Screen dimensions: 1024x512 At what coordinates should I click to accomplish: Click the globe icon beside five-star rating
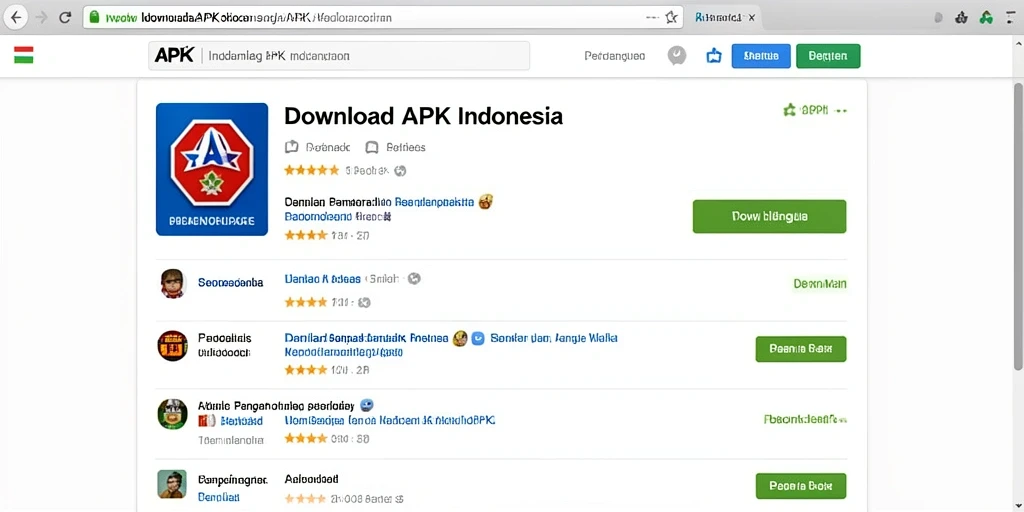click(x=400, y=170)
